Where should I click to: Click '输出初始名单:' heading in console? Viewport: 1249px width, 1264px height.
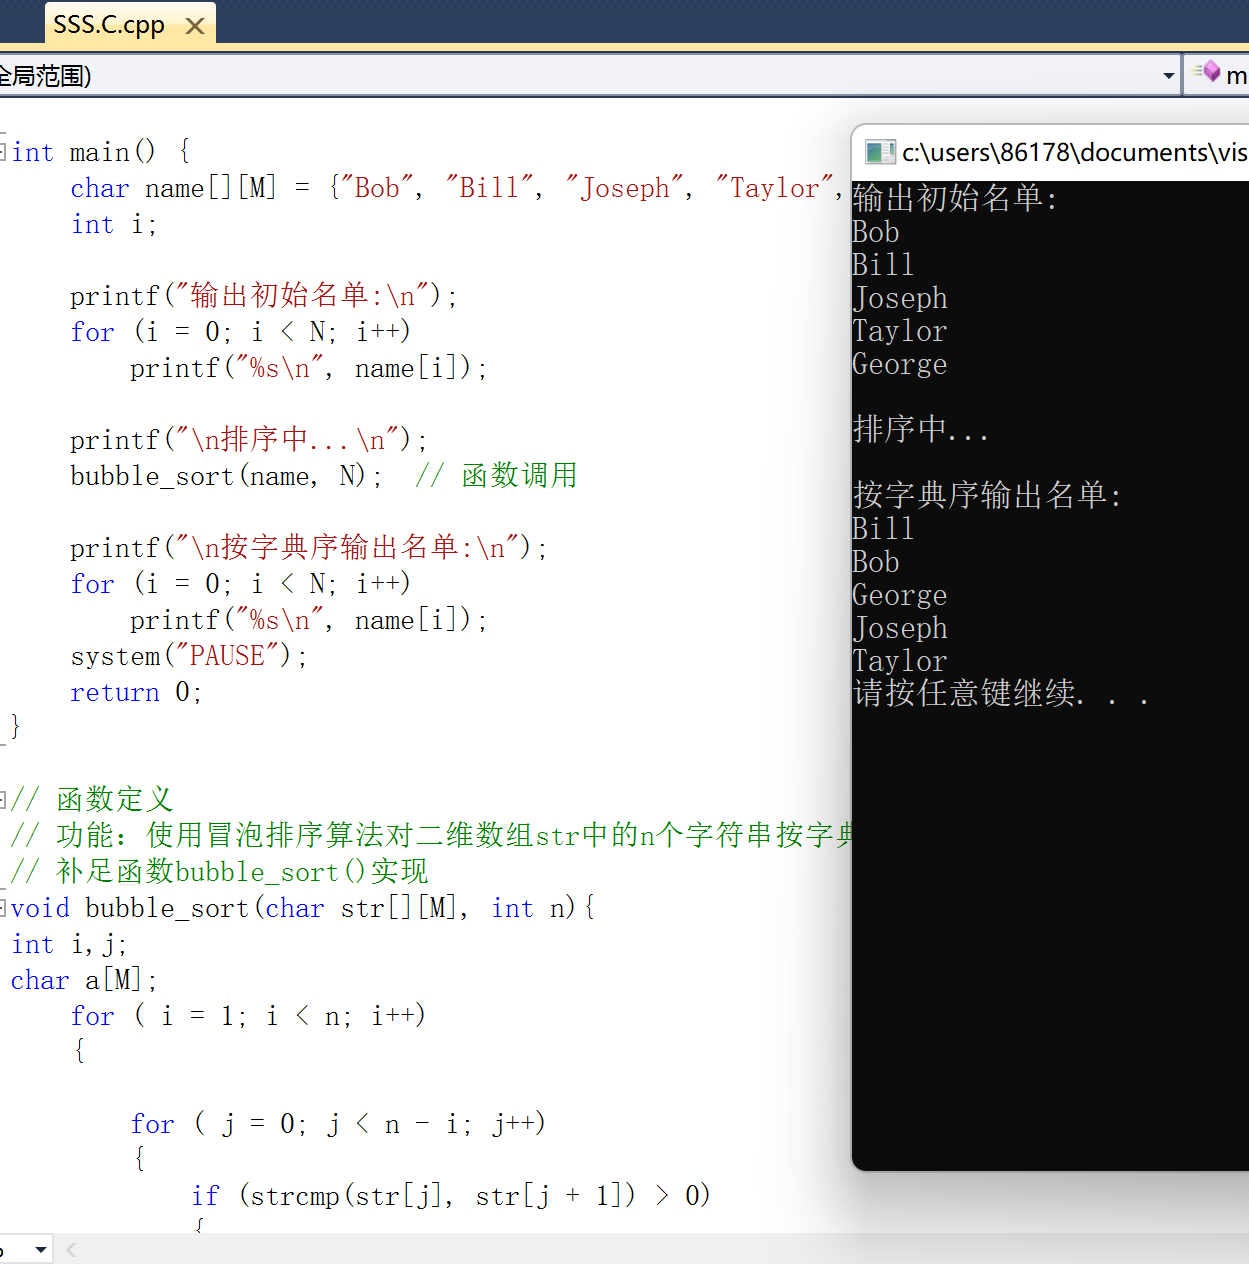point(955,198)
